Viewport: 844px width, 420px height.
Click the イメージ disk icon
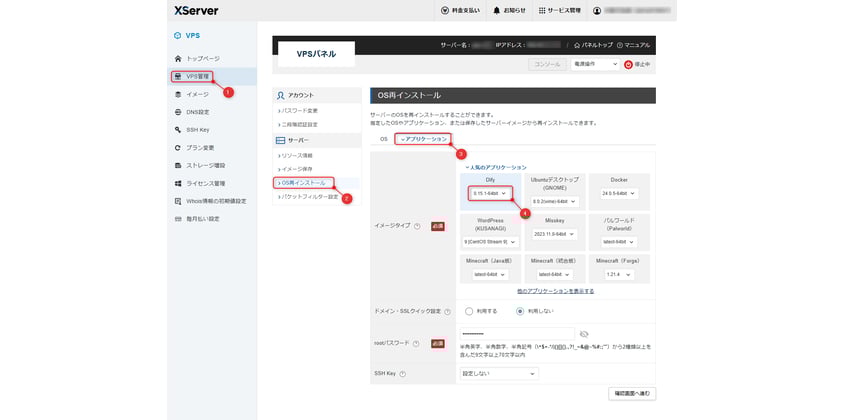click(178, 94)
